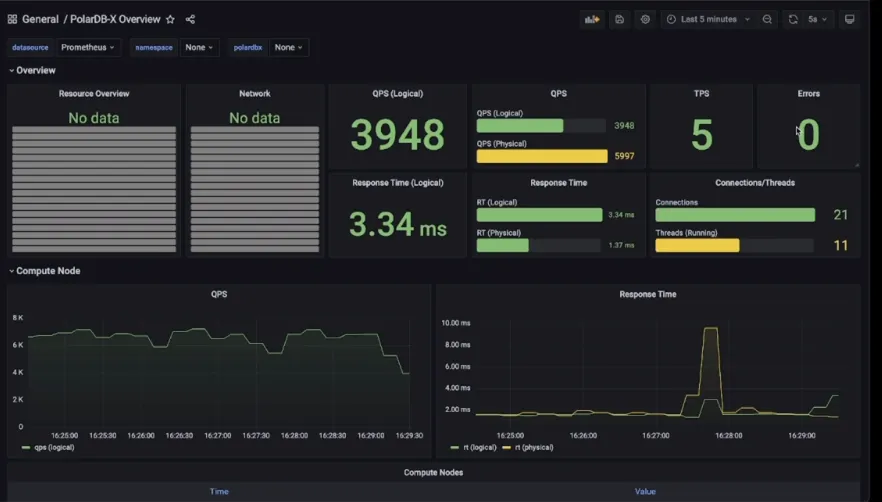Click the QPS (Physical) yellow bar gauge
Viewport: 882px width, 502px height.
(x=542, y=156)
